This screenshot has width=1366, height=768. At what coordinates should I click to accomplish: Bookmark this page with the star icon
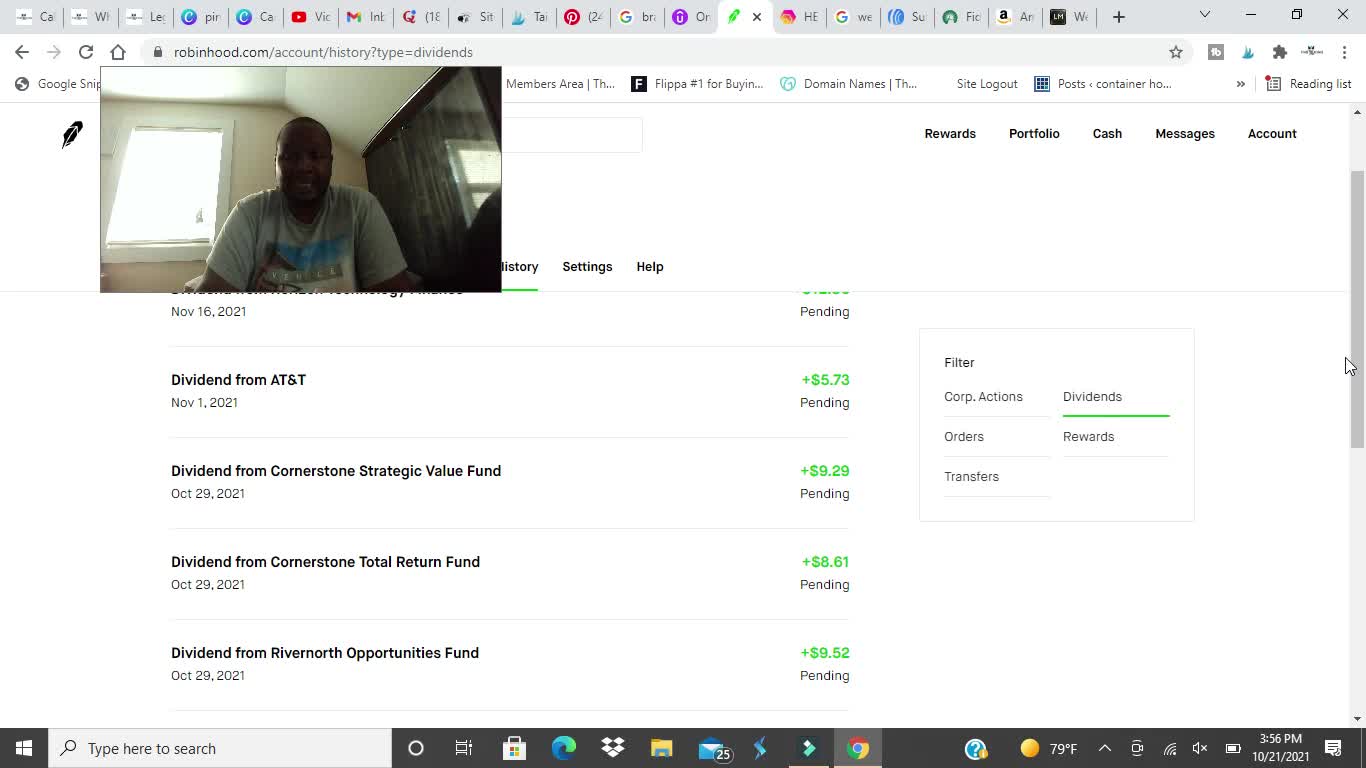pos(1176,52)
